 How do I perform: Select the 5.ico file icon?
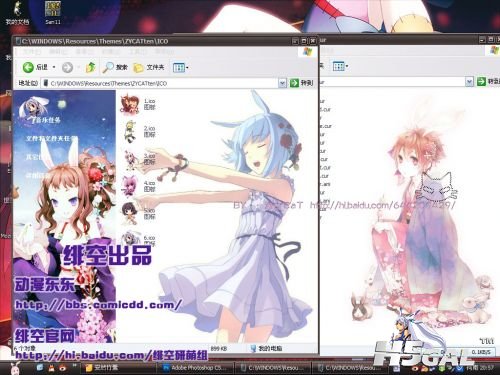click(x=129, y=214)
